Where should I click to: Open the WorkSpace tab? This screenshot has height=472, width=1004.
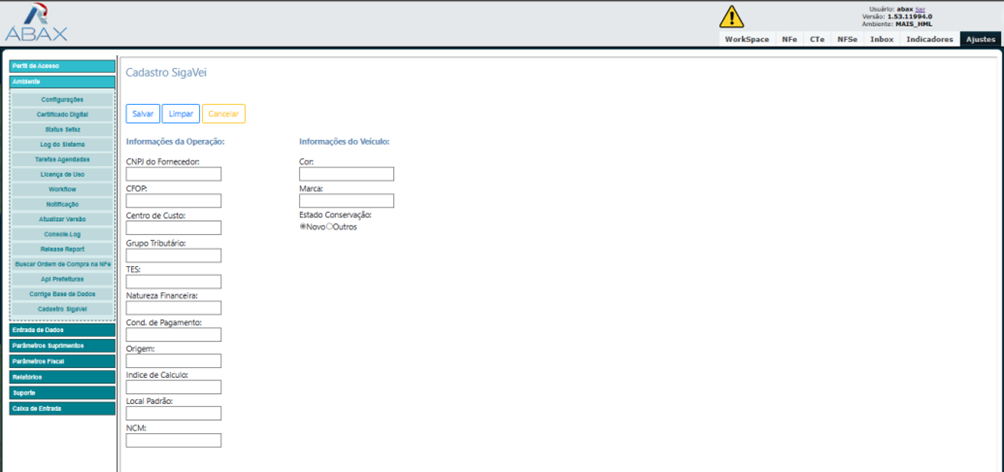(x=747, y=39)
